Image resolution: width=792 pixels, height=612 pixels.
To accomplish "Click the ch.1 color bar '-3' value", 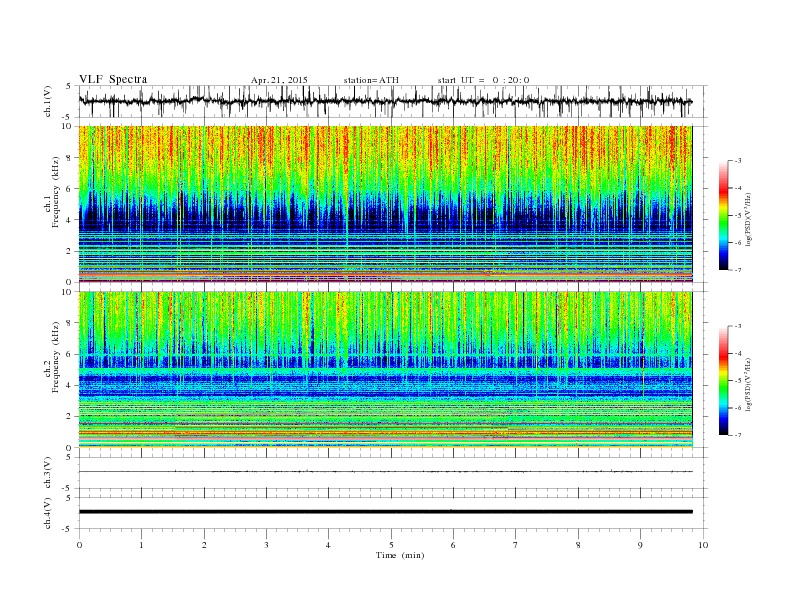I will tap(737, 161).
